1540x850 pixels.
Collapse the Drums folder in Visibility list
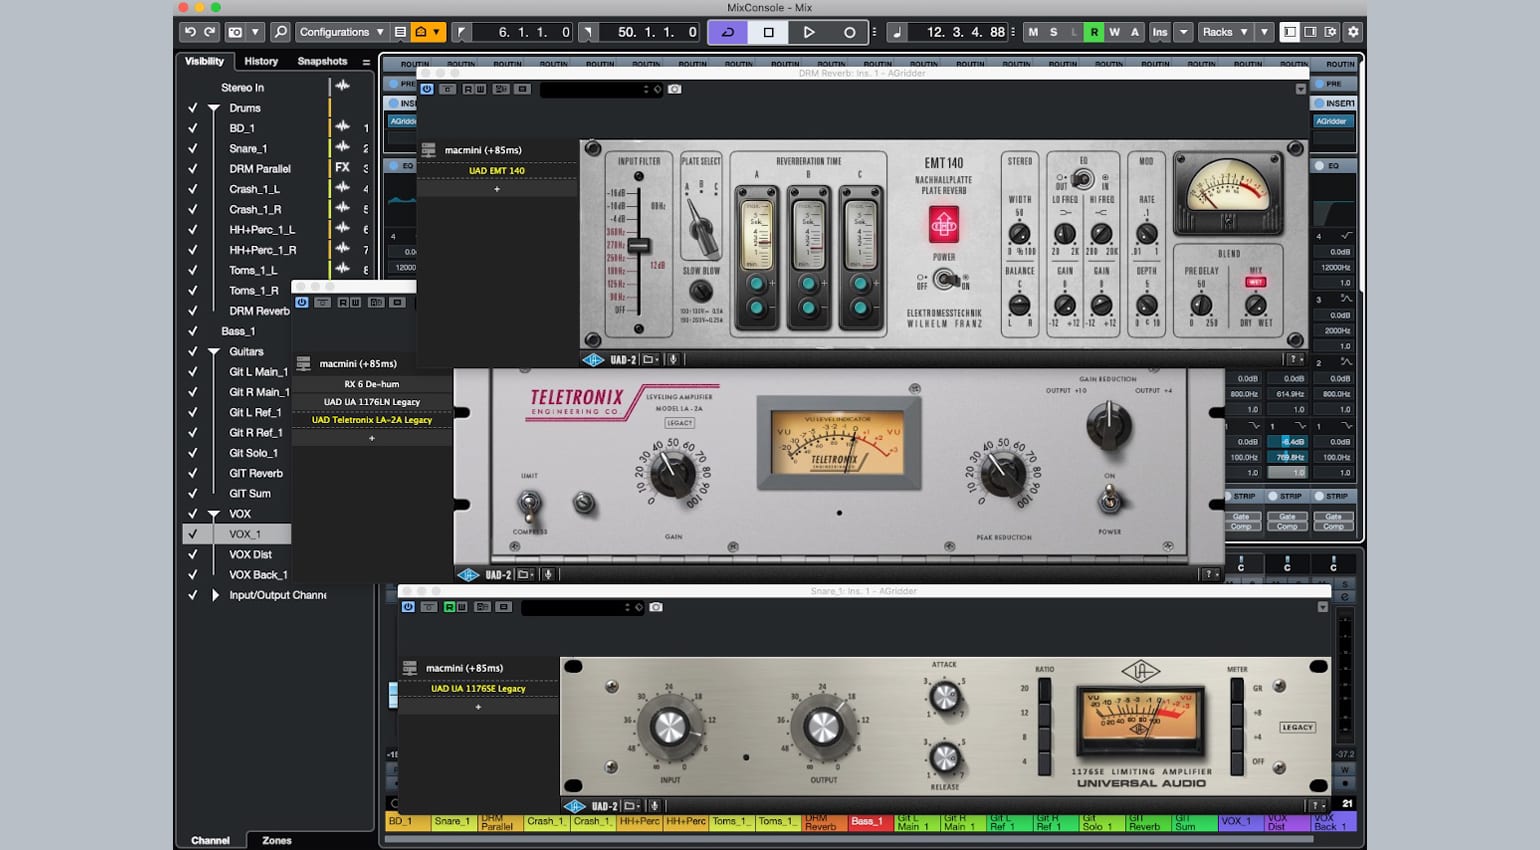(214, 108)
